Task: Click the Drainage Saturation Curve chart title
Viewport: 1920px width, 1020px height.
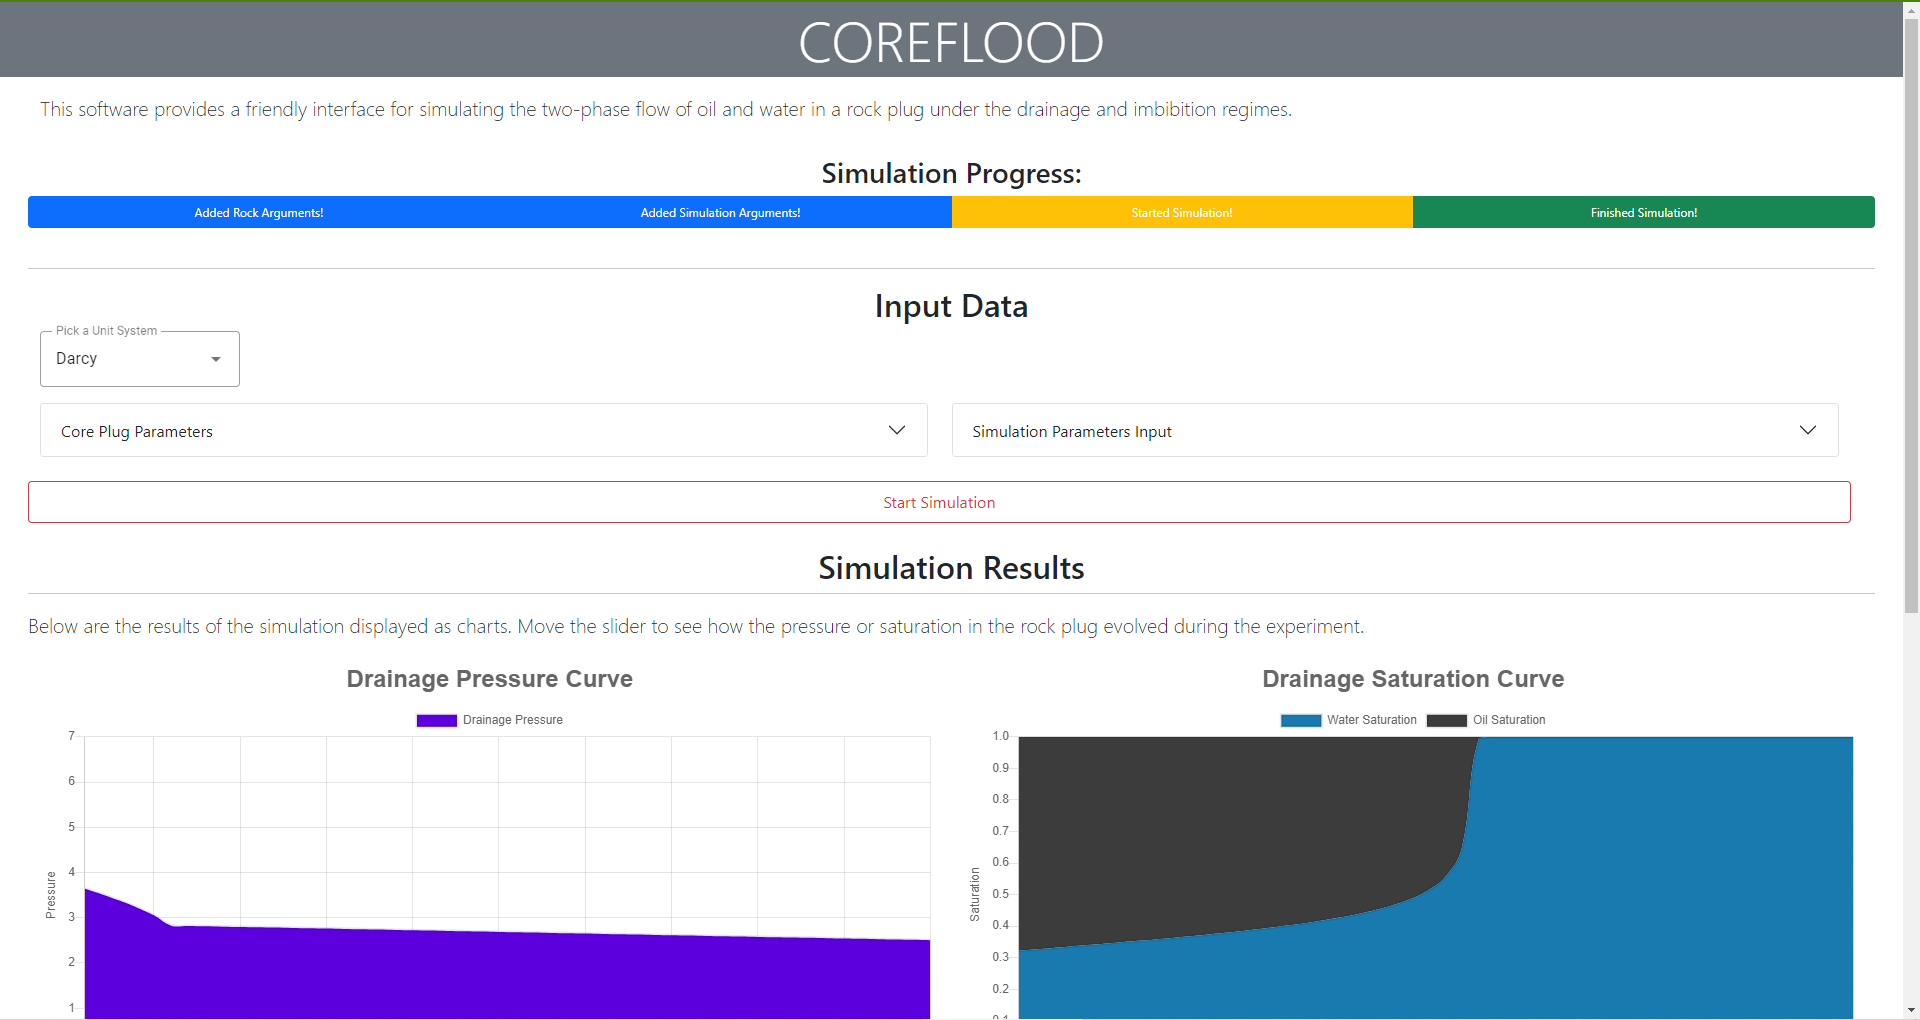Action: [x=1413, y=679]
